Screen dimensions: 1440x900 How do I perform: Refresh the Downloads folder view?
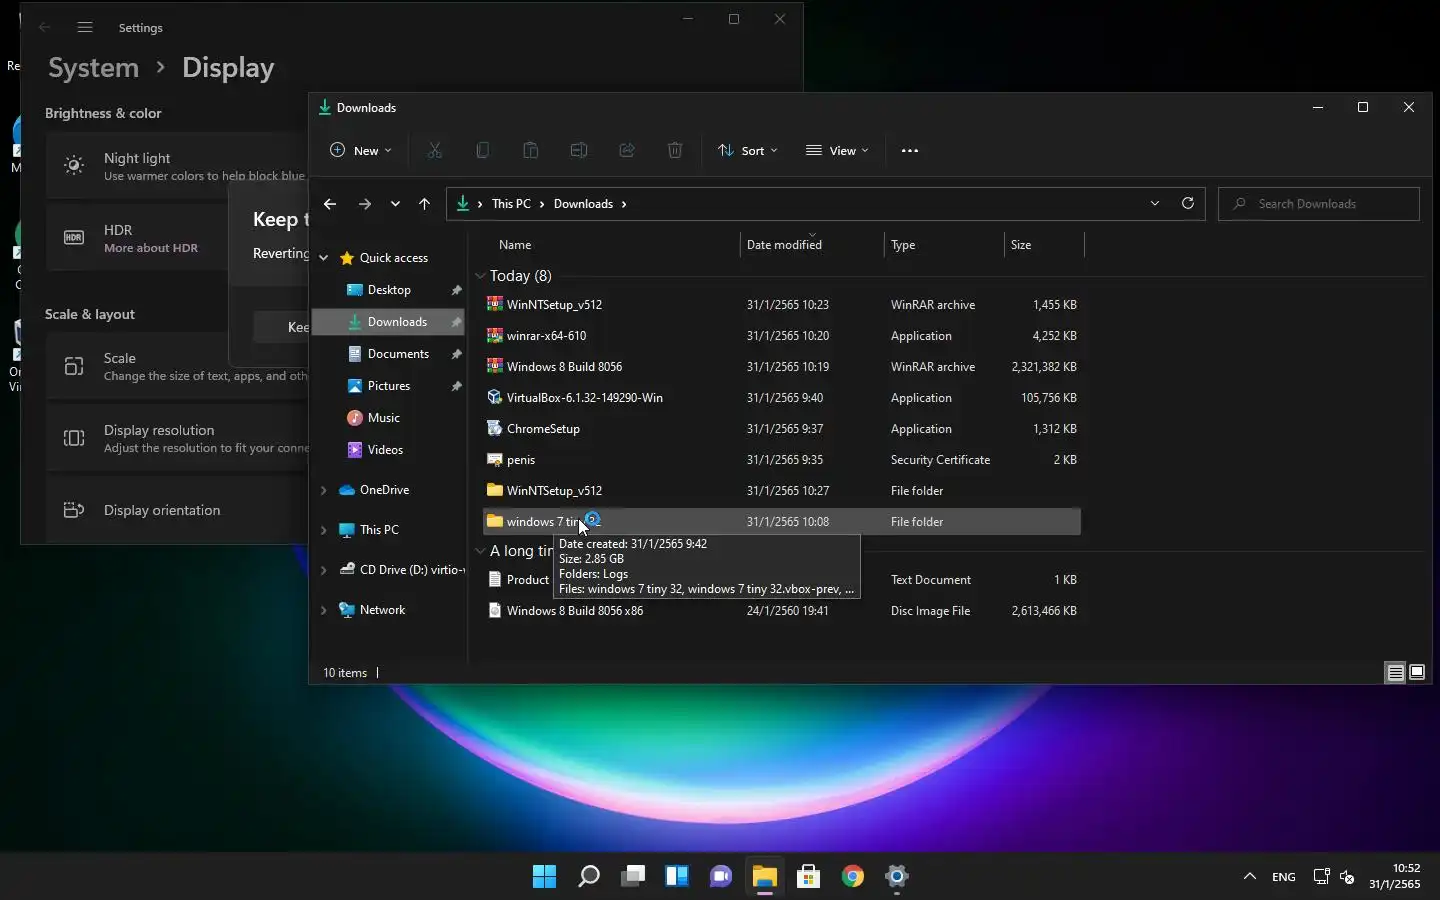[x=1188, y=203]
